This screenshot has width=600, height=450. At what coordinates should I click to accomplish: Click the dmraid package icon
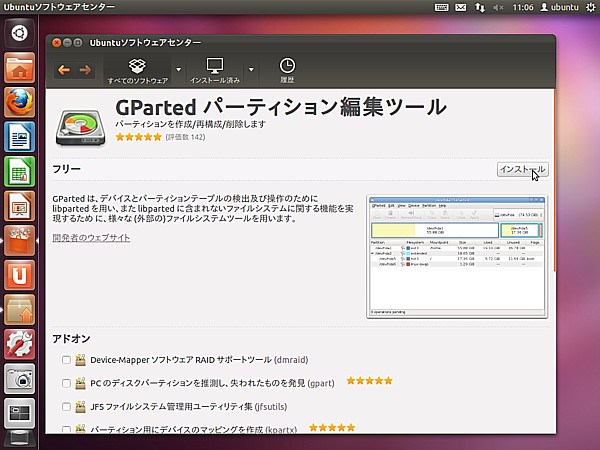[80, 360]
